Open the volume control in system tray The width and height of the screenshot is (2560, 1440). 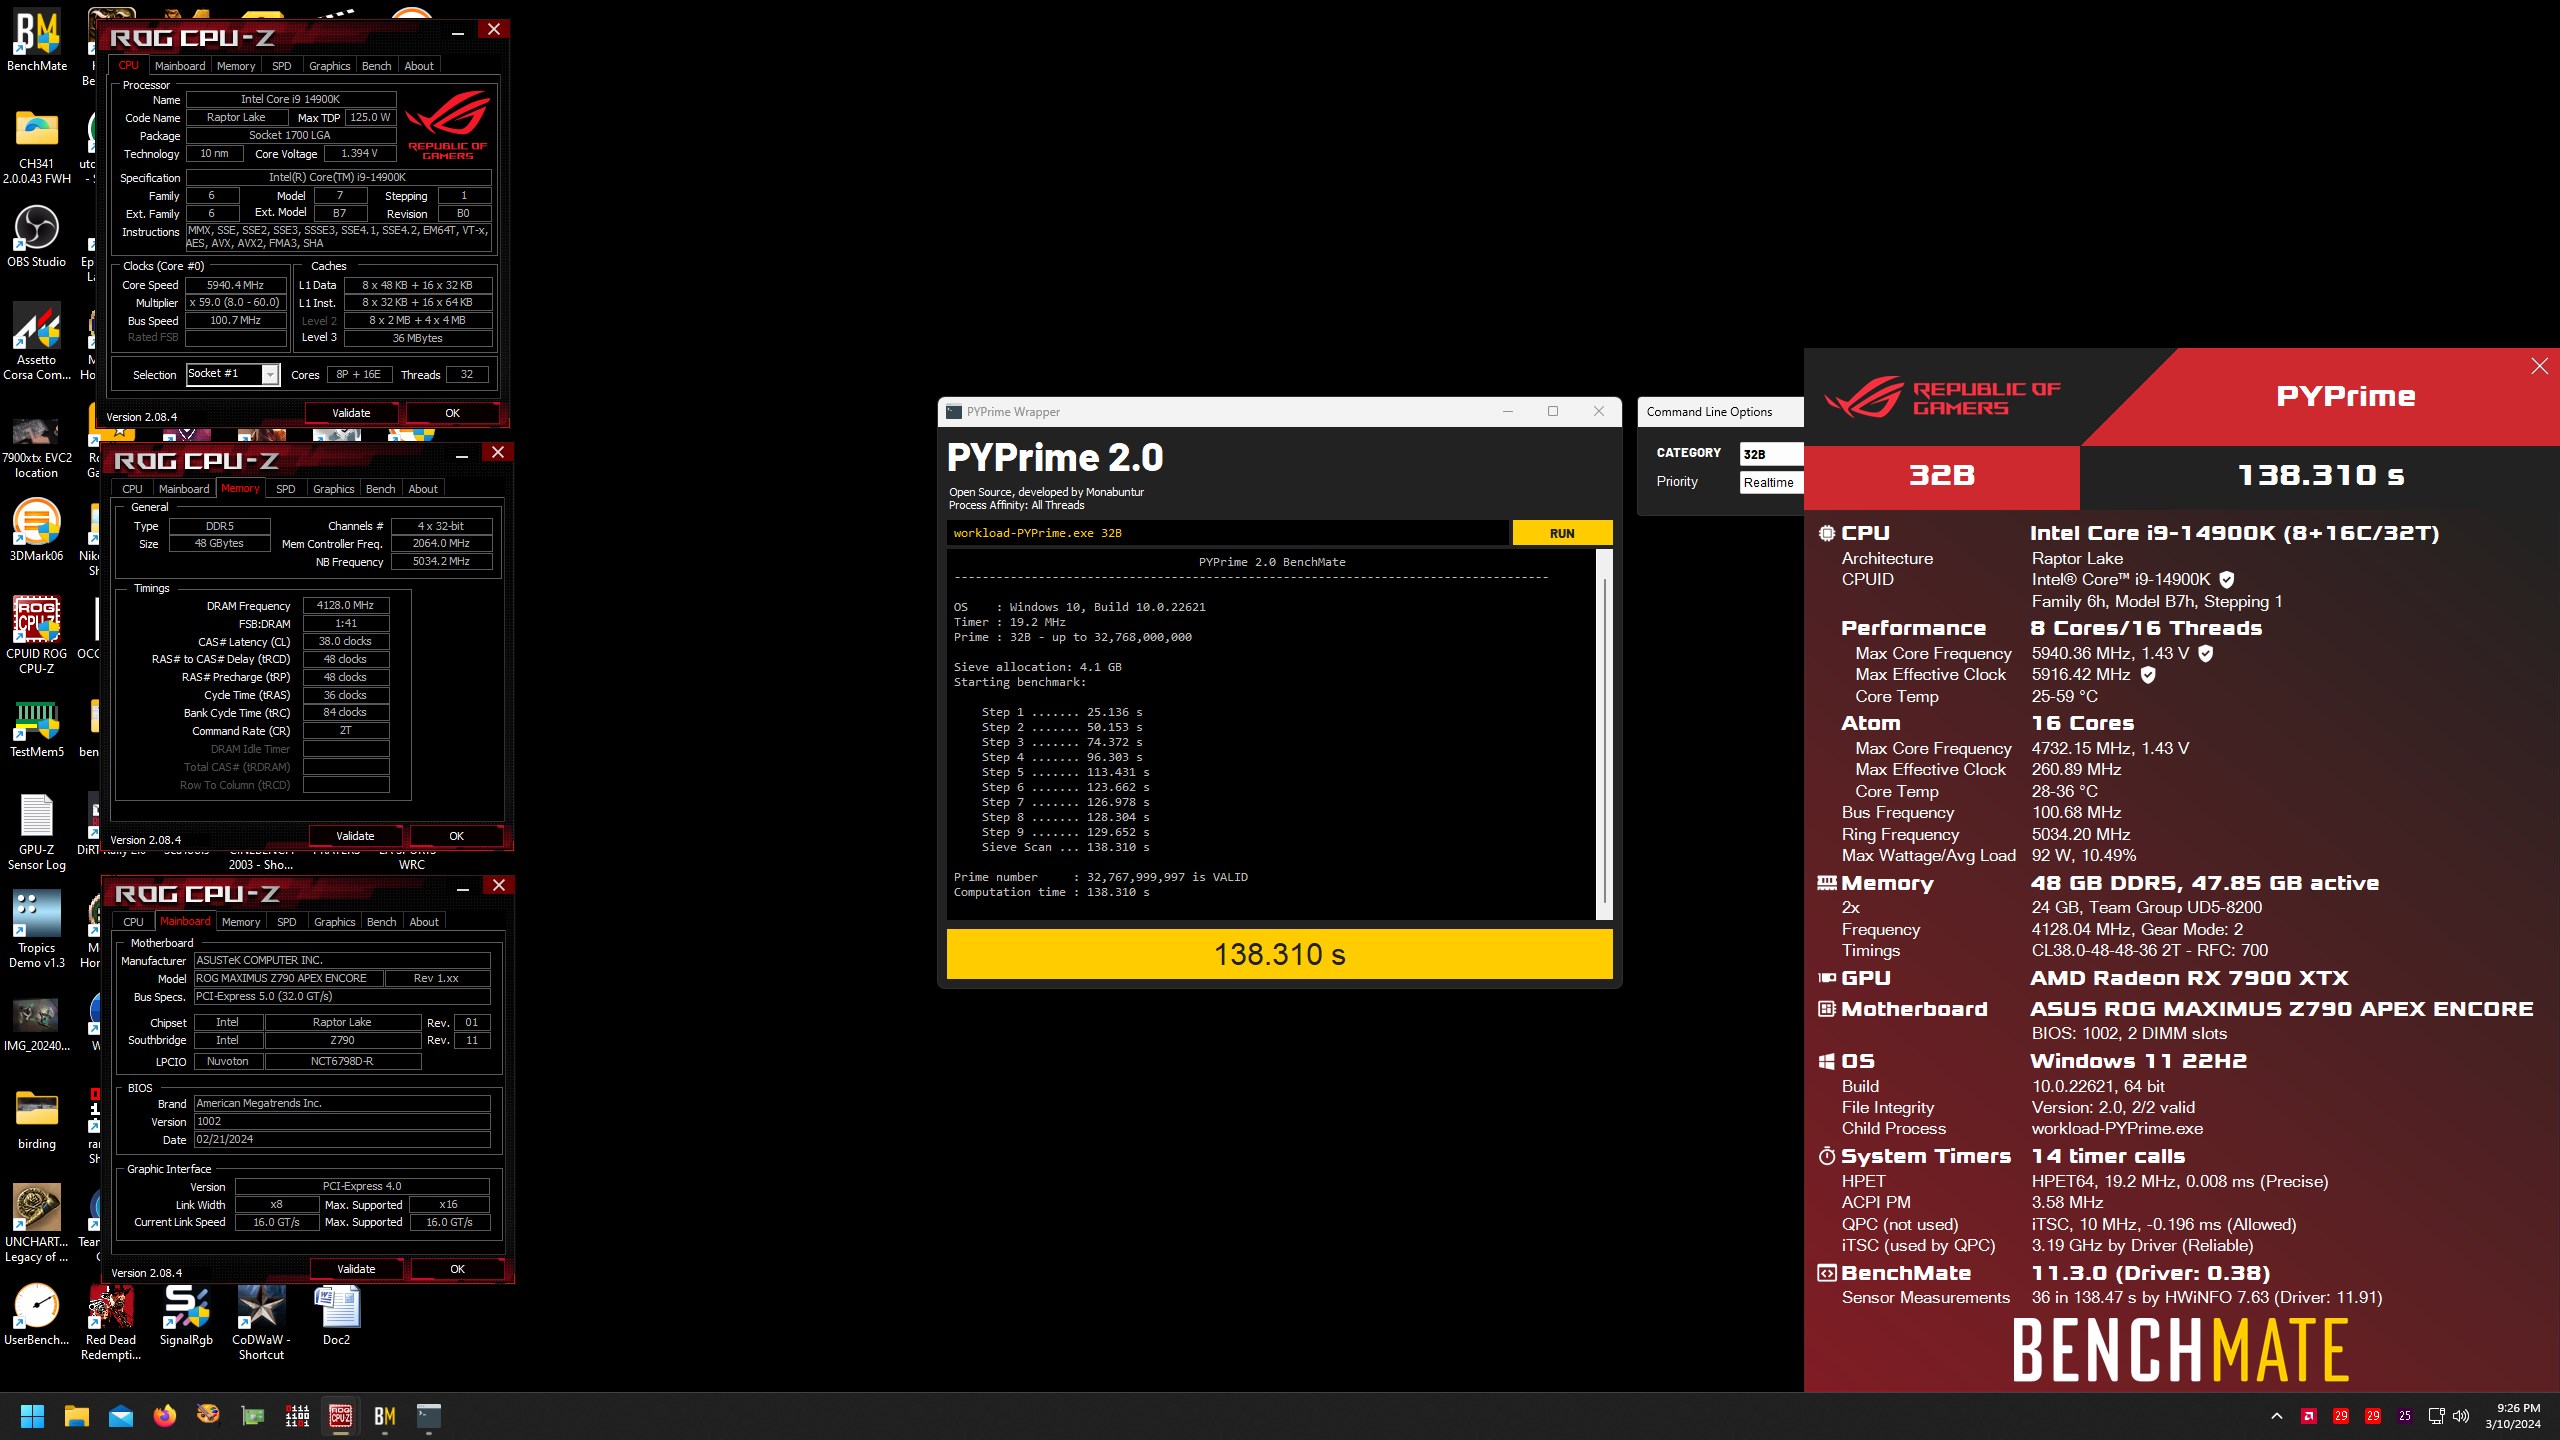click(2462, 1416)
